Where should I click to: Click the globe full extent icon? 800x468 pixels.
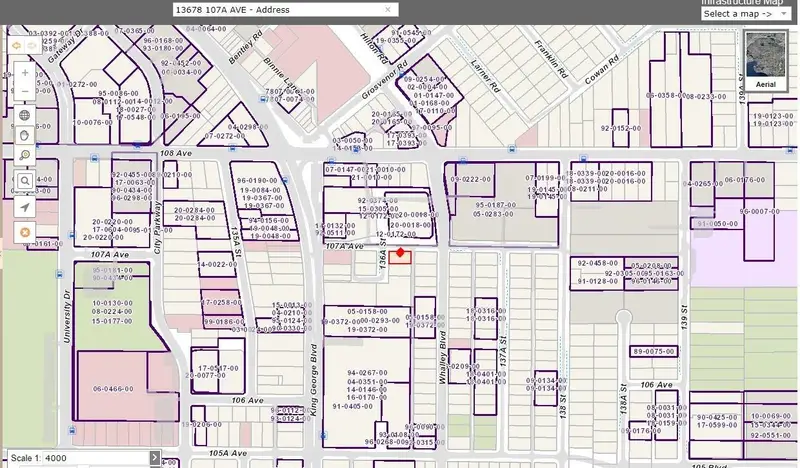click(x=25, y=115)
